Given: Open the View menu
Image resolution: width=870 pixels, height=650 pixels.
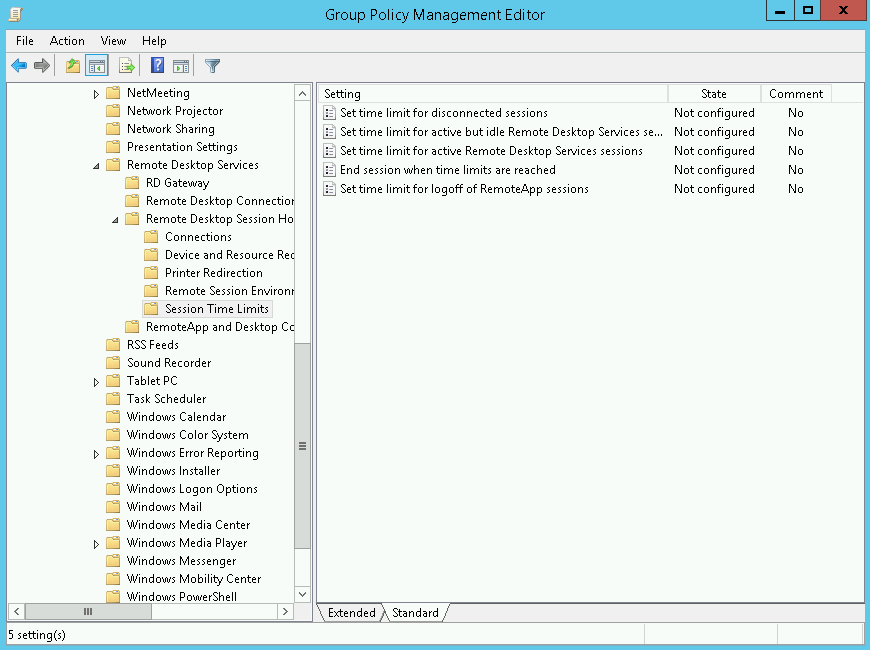Looking at the screenshot, I should [x=113, y=41].
